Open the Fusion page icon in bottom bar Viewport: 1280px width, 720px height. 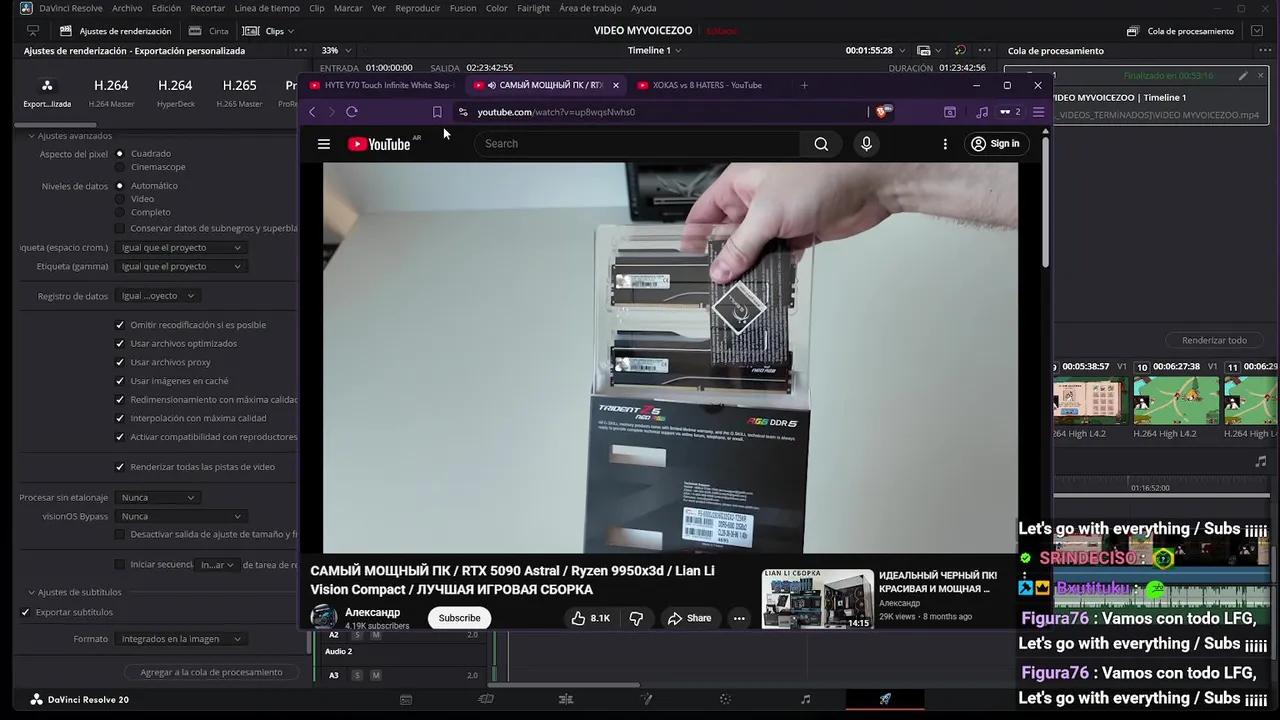tap(646, 699)
